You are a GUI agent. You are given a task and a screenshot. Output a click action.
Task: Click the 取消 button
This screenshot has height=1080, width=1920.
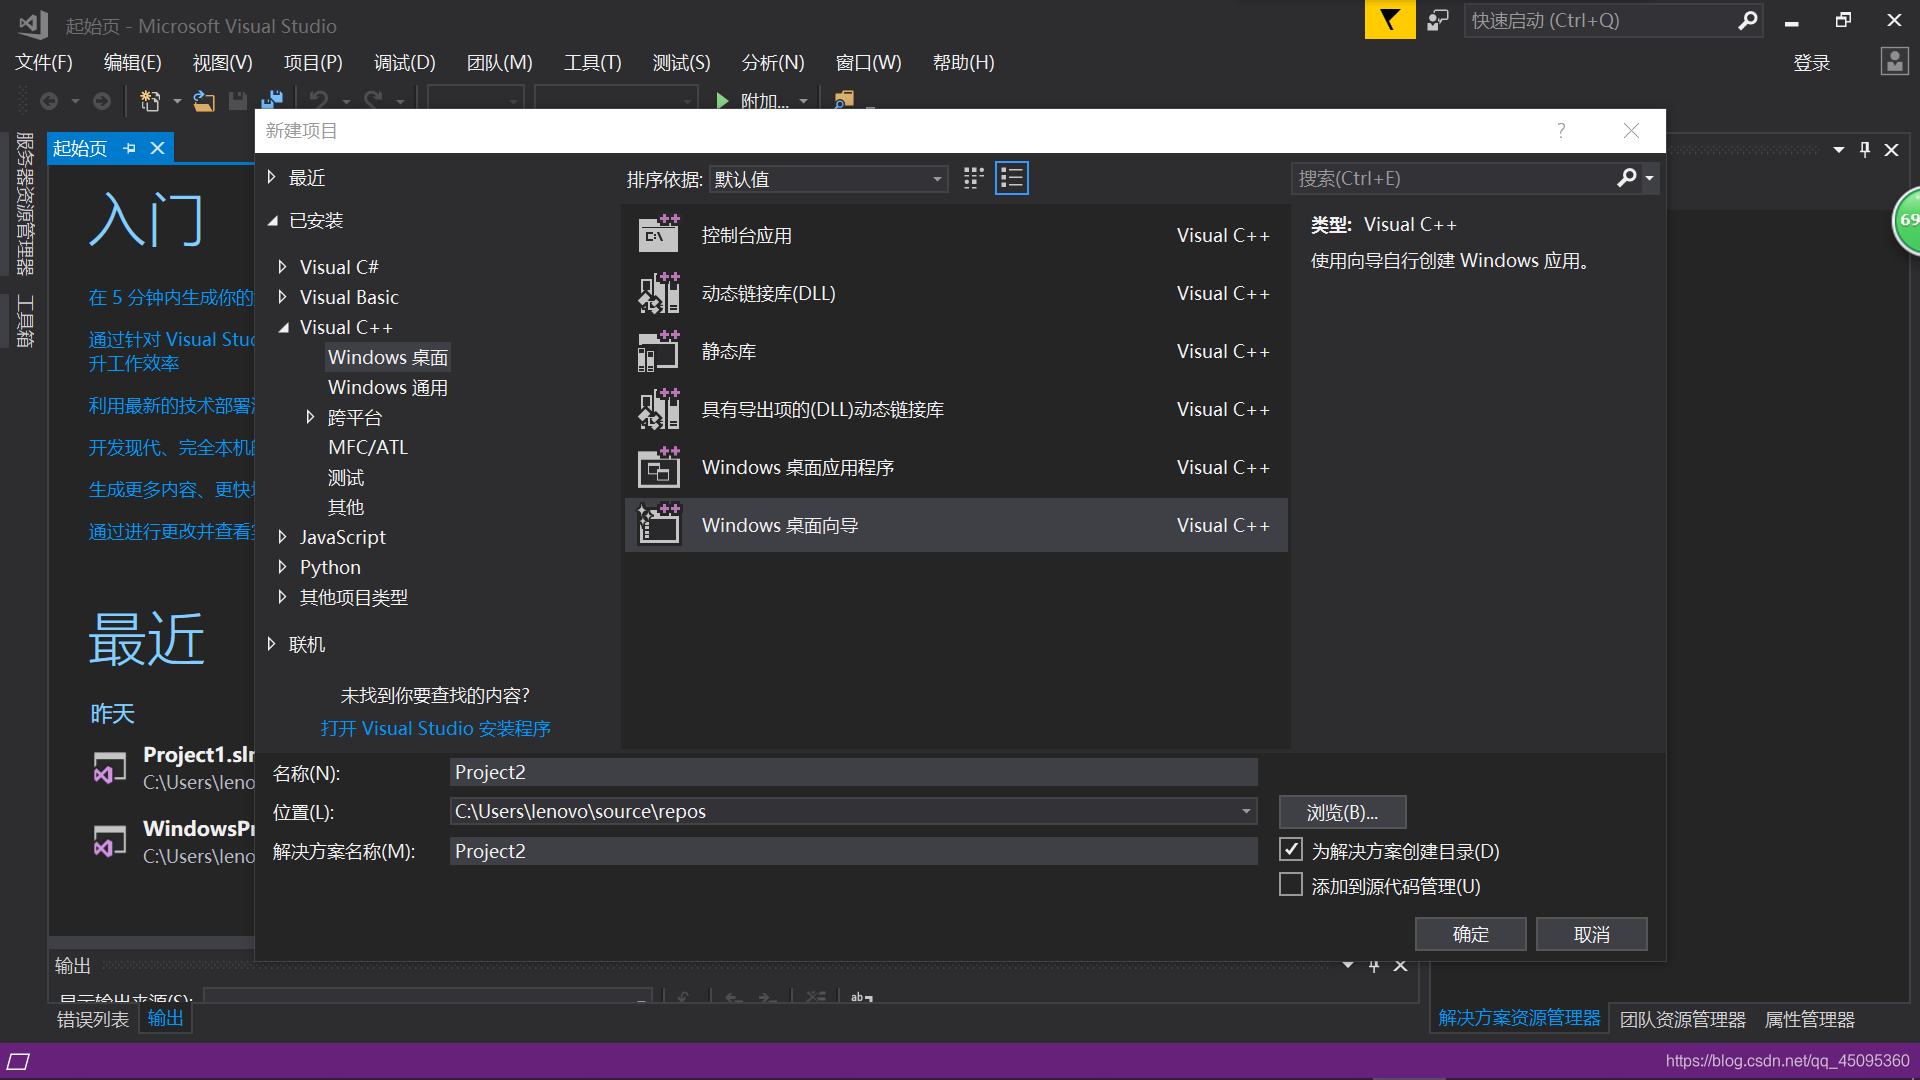pyautogui.click(x=1592, y=934)
